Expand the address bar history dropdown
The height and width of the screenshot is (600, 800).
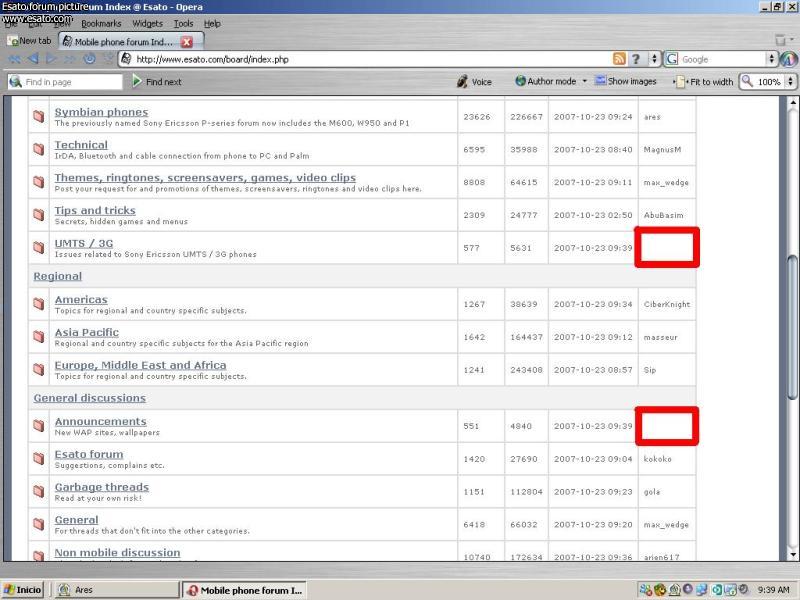point(654,59)
